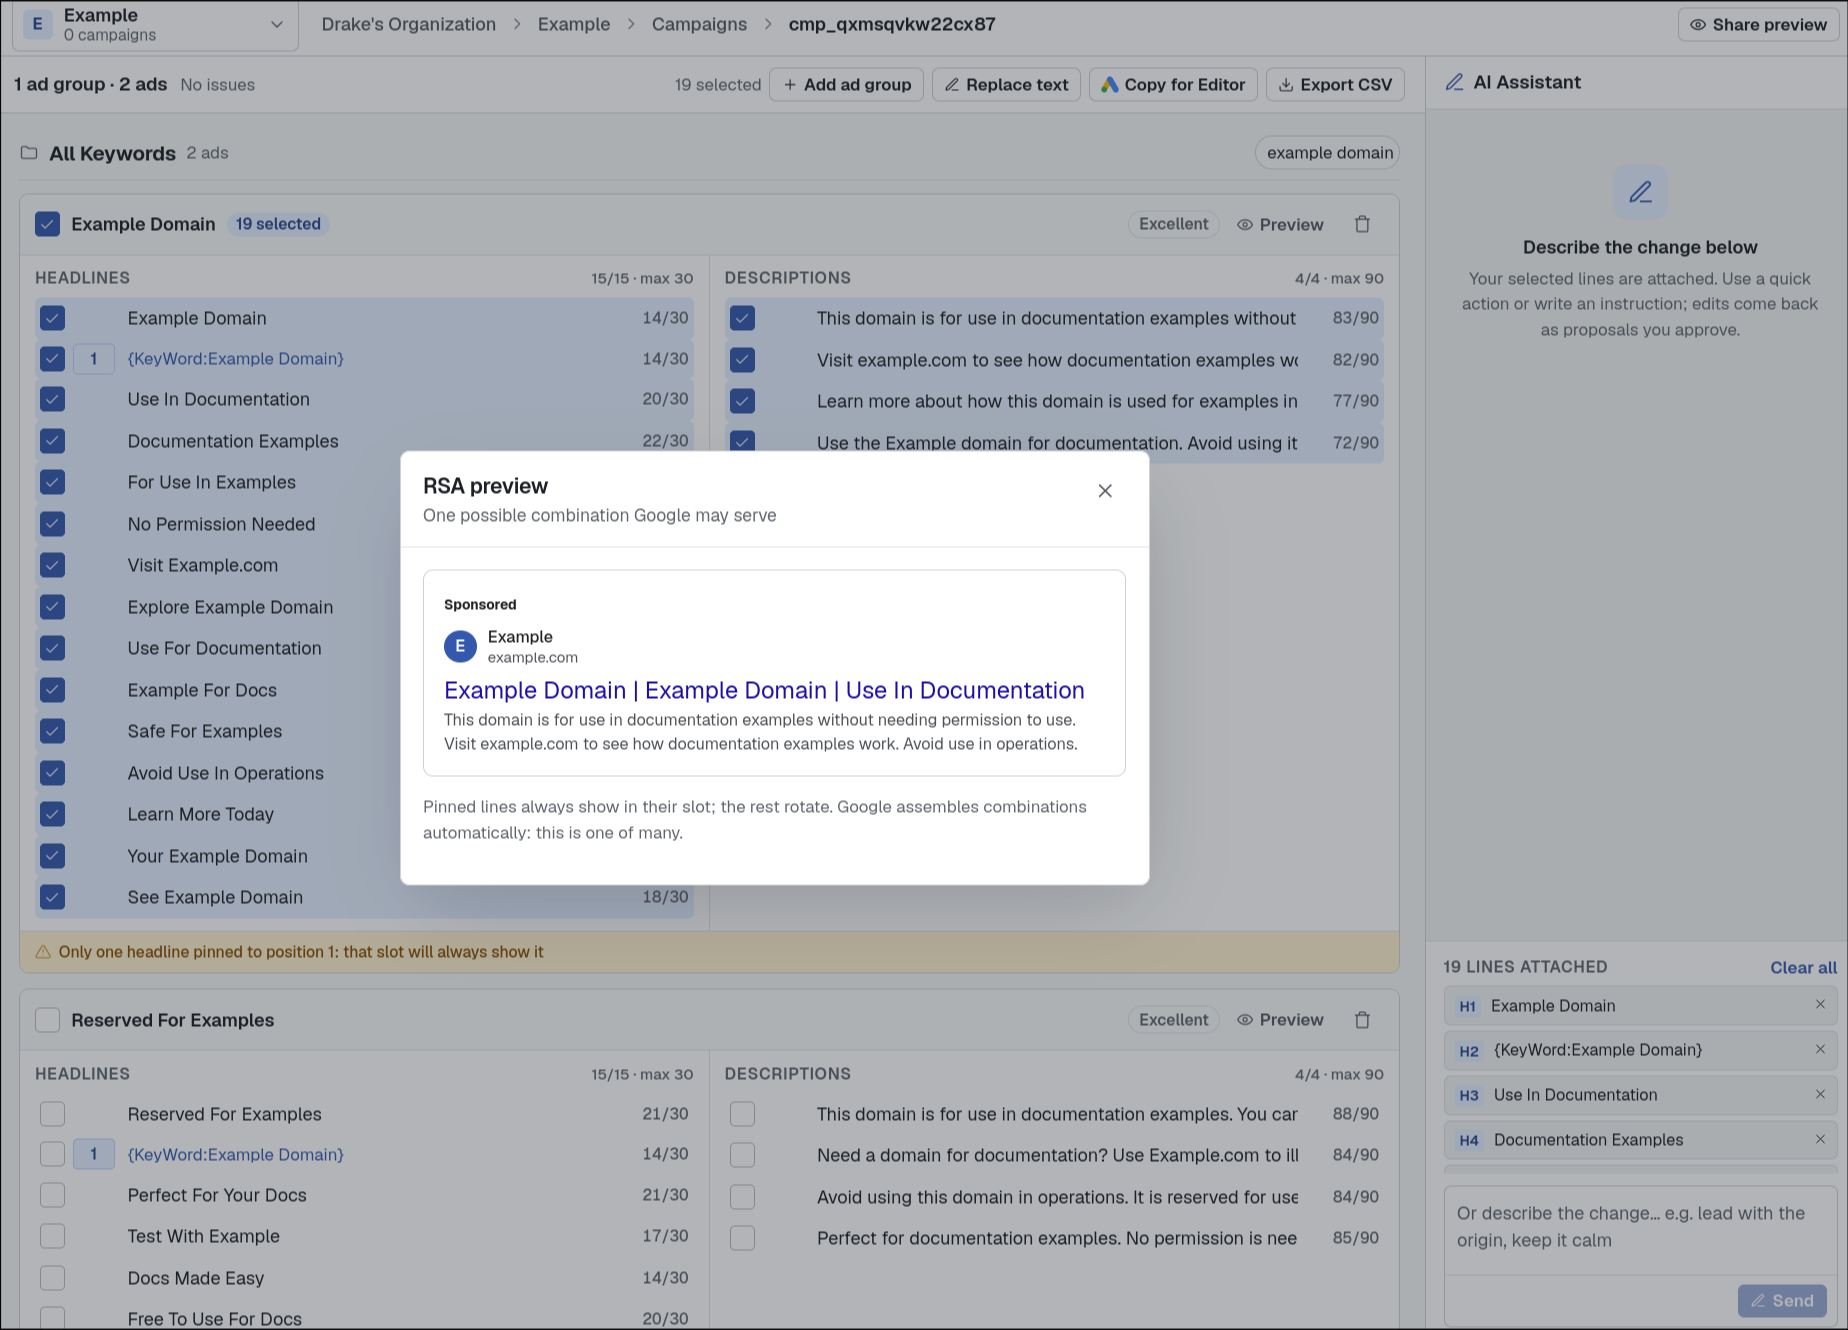Close the RSA preview dialog
The height and width of the screenshot is (1330, 1848).
tap(1105, 491)
